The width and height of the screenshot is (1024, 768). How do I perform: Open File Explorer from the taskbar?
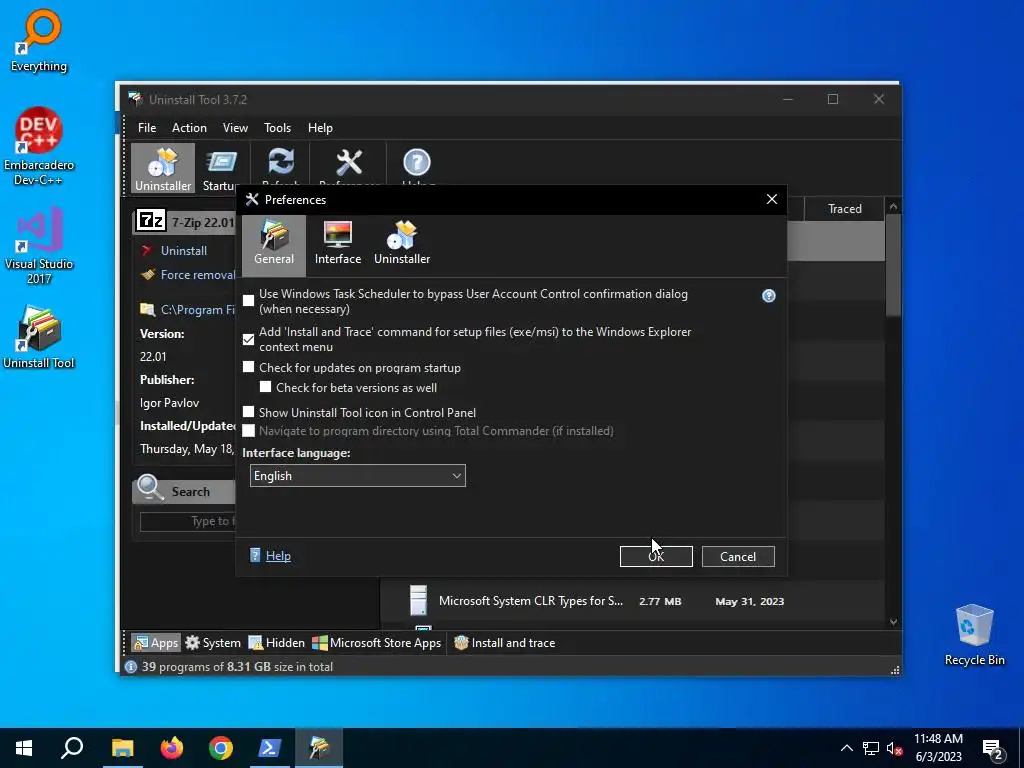[x=122, y=748]
